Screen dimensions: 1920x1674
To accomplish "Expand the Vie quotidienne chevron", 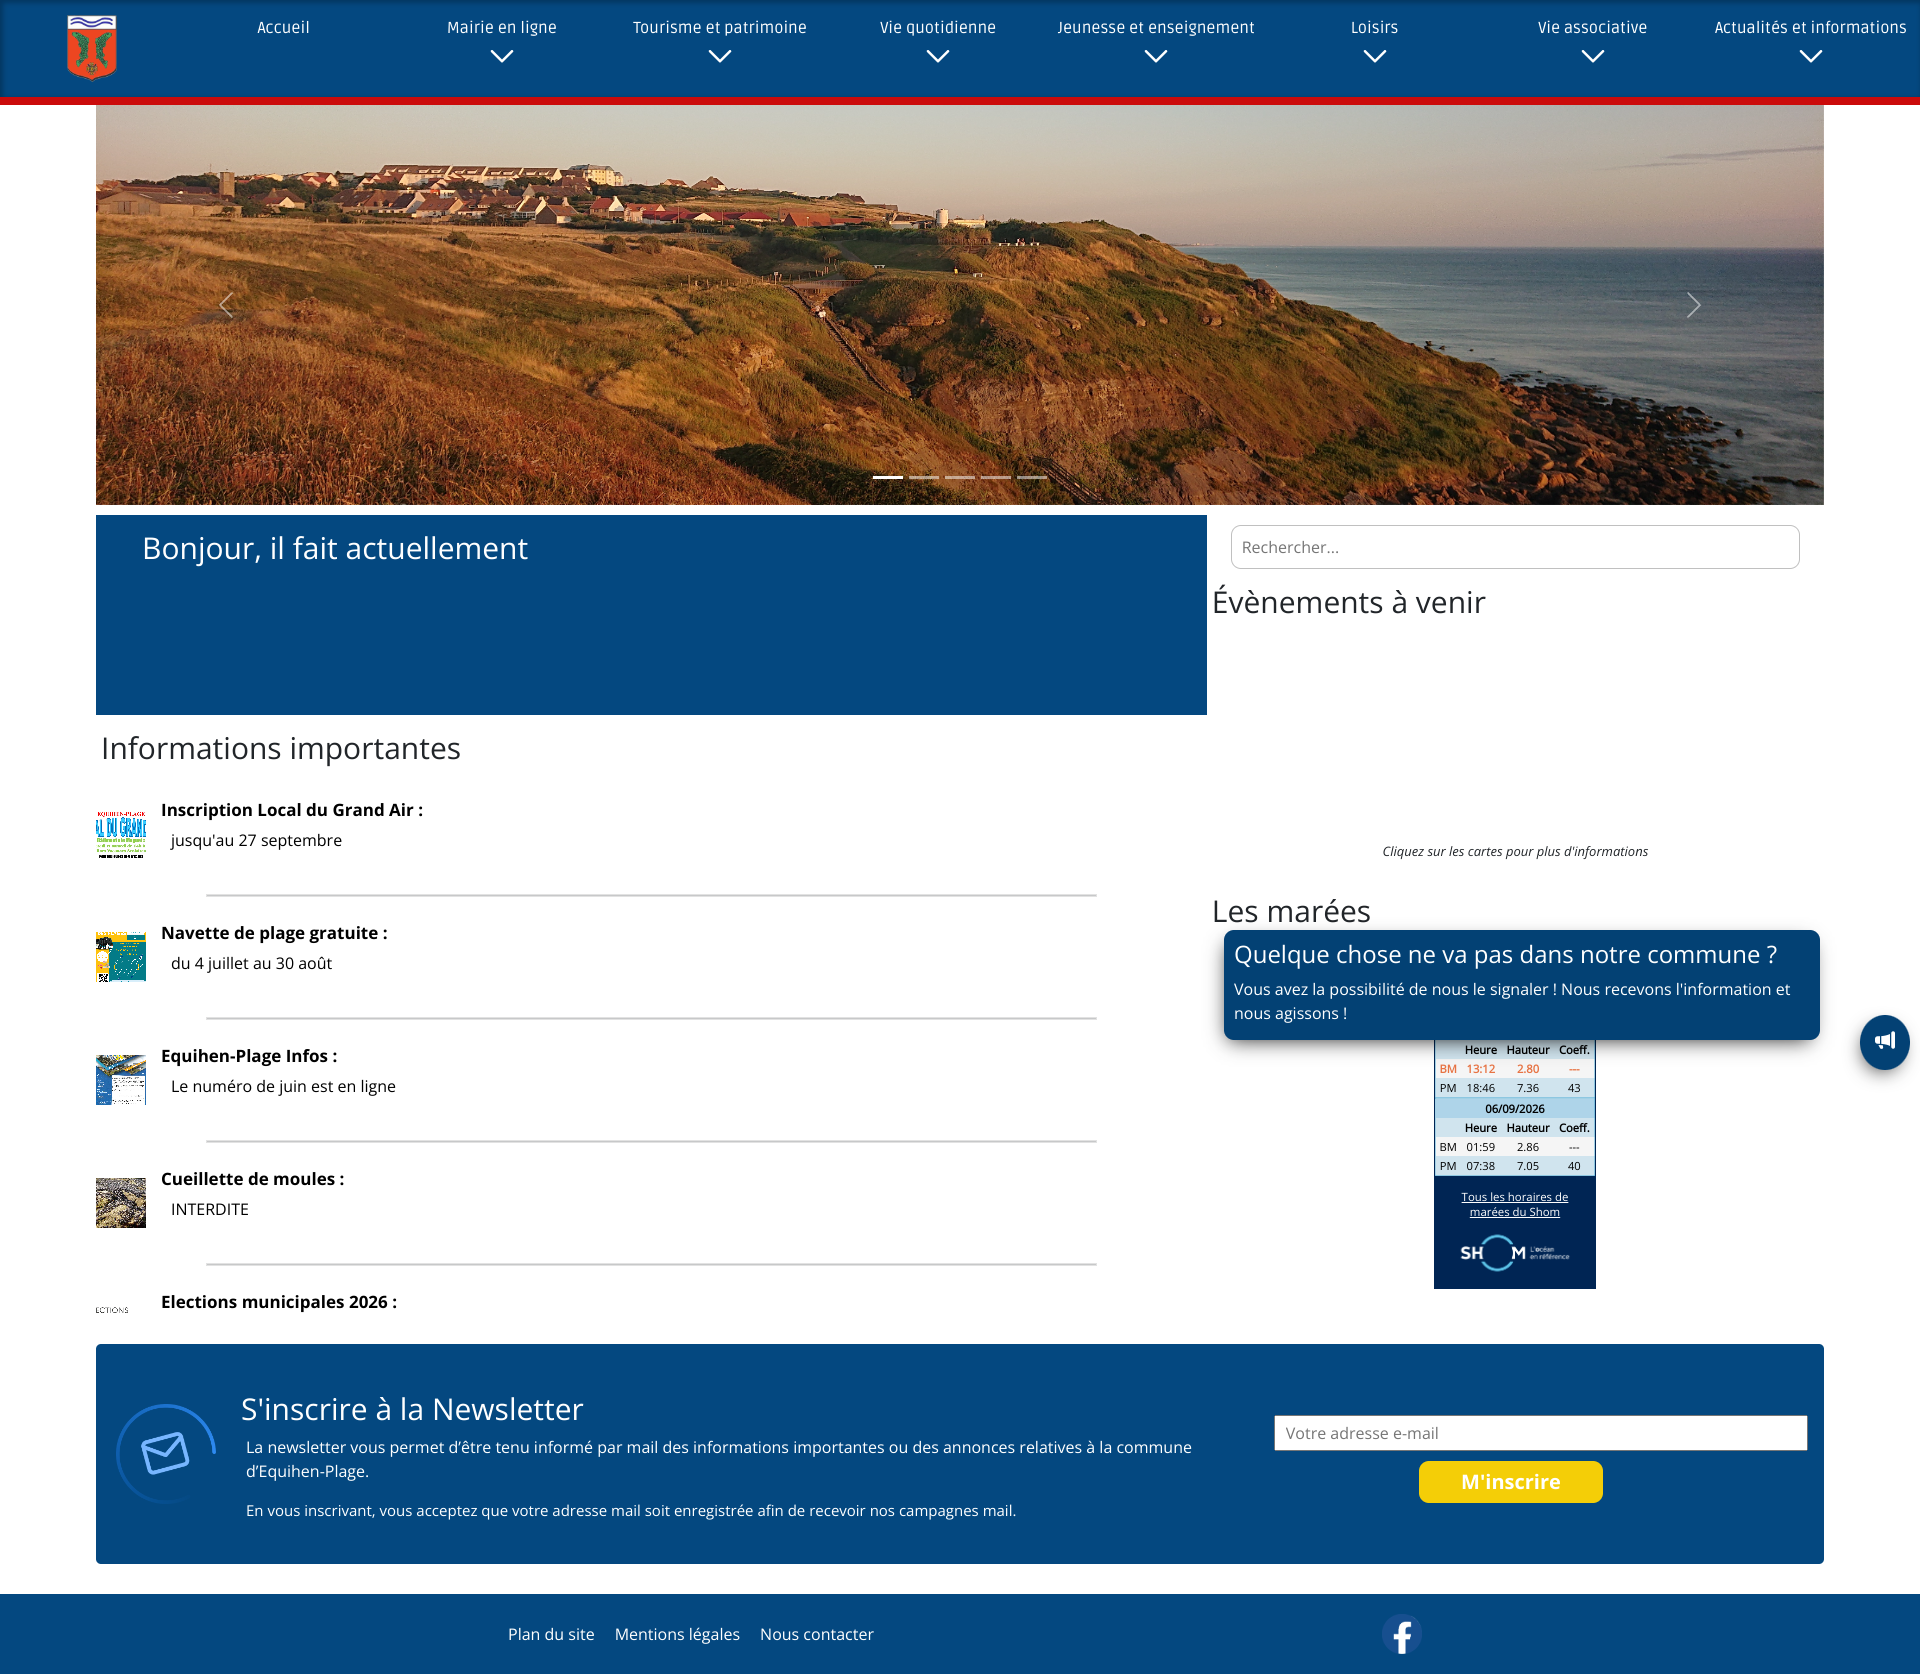I will [938, 57].
